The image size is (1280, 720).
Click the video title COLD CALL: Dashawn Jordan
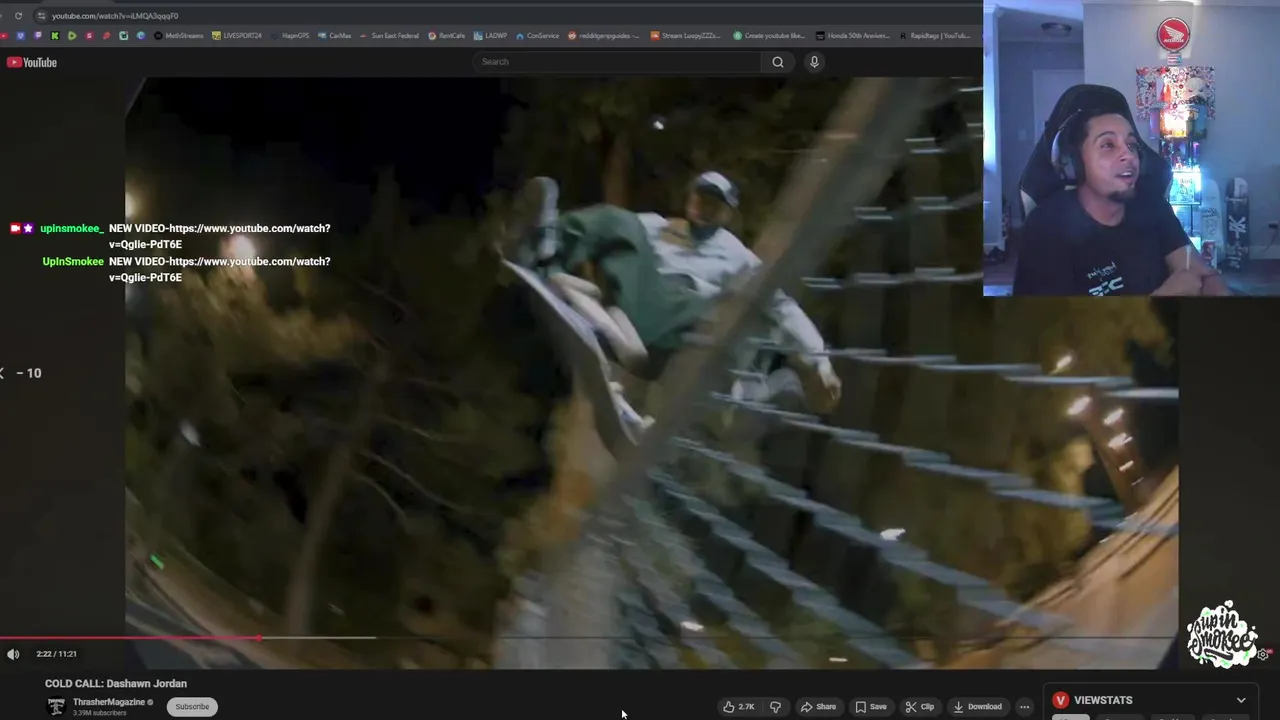116,684
